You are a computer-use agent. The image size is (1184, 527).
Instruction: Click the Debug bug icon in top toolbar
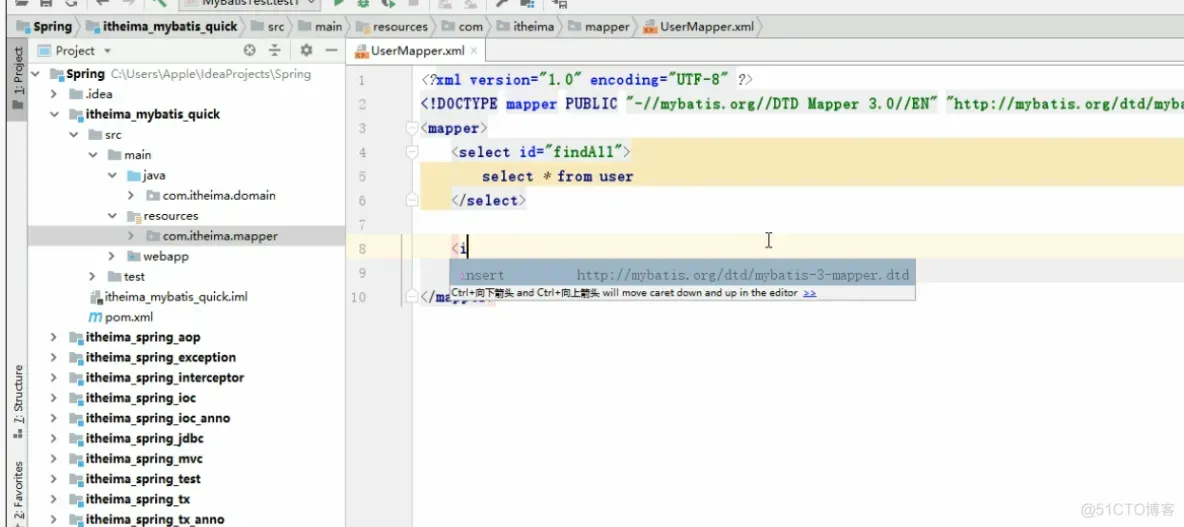coord(363,4)
